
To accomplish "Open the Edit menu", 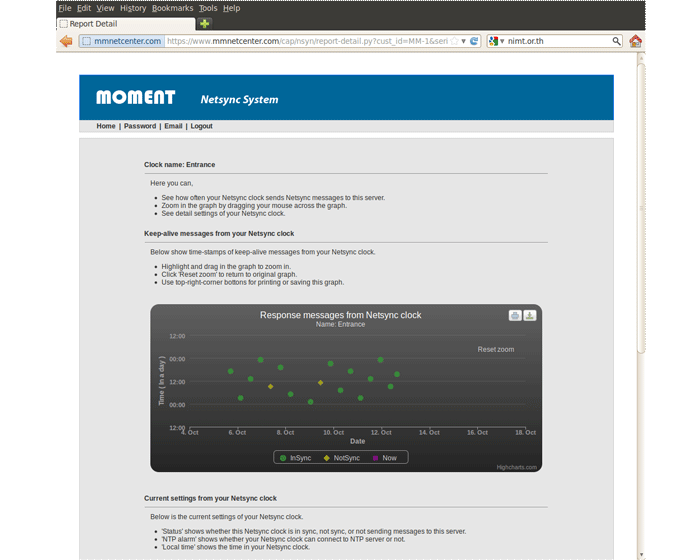I will point(84,8).
